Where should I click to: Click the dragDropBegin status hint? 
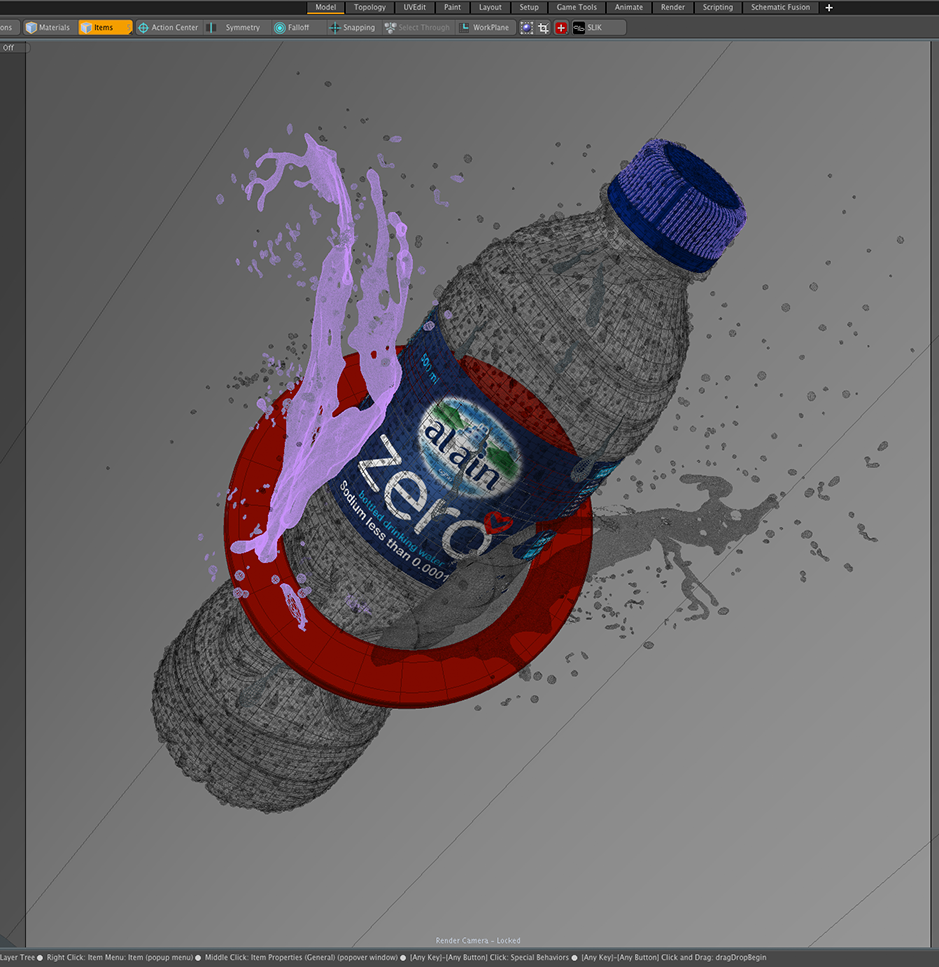tap(673, 957)
